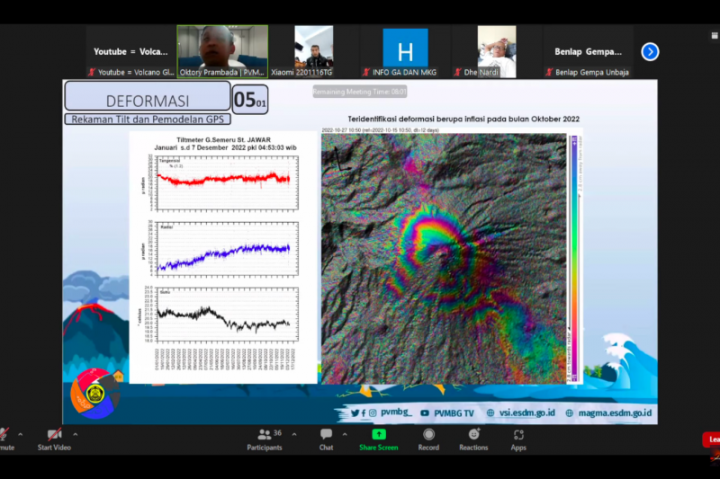
Task: Click the red Leave button
Action: tap(711, 439)
